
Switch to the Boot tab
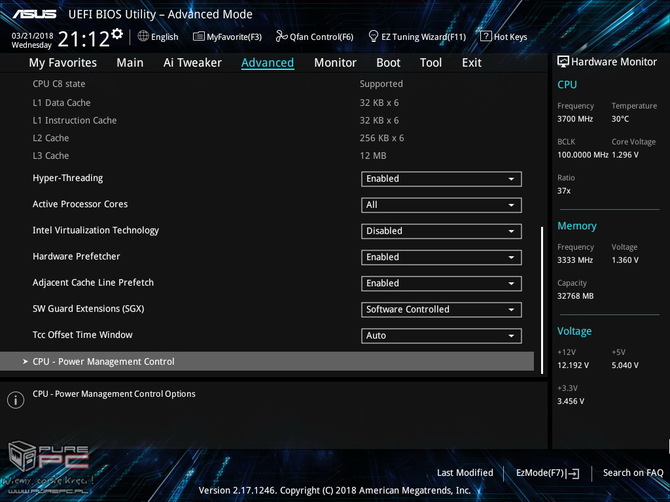[x=388, y=63]
